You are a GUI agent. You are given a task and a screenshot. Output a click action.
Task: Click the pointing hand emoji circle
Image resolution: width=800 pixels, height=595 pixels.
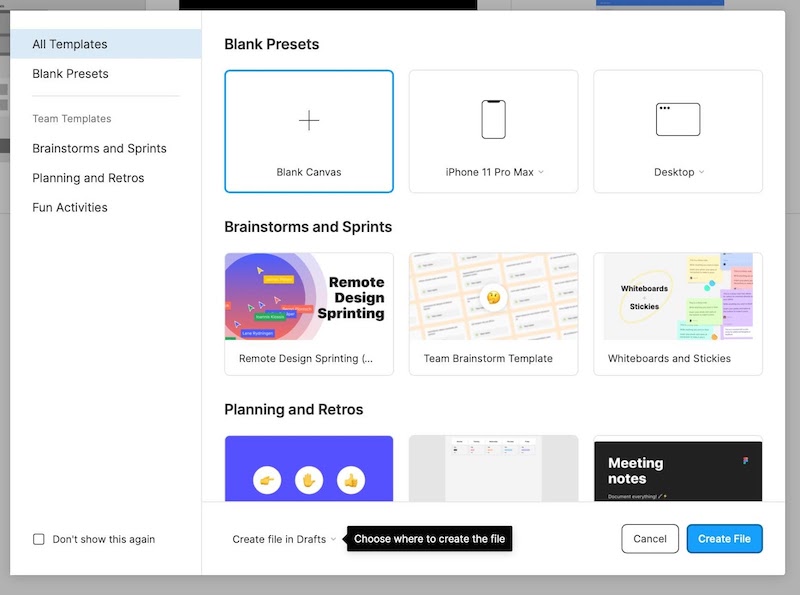[267, 480]
